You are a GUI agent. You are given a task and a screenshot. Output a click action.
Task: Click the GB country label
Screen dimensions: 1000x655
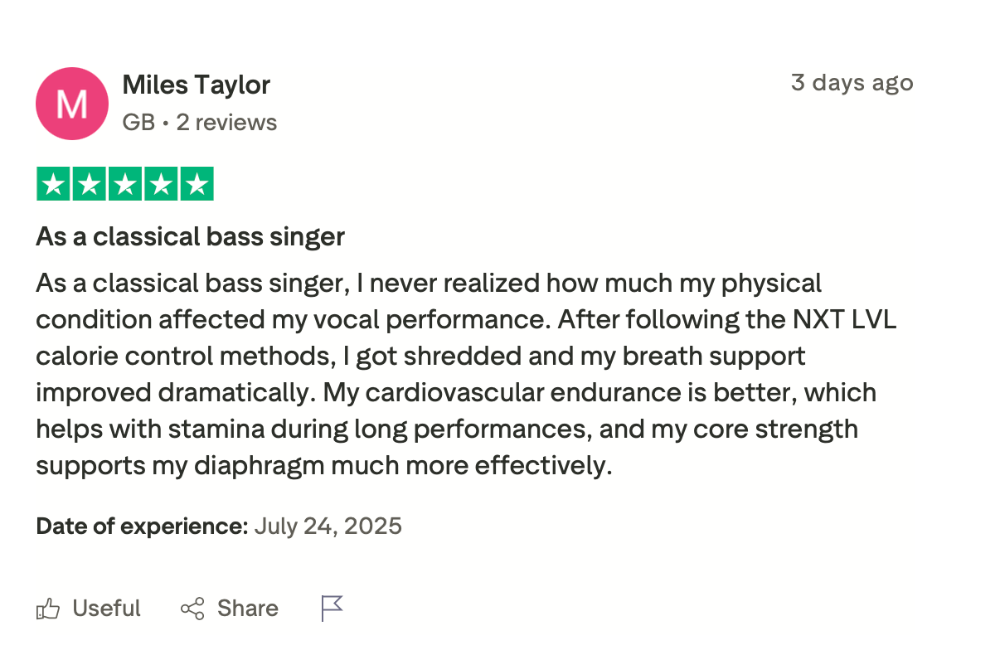point(138,123)
